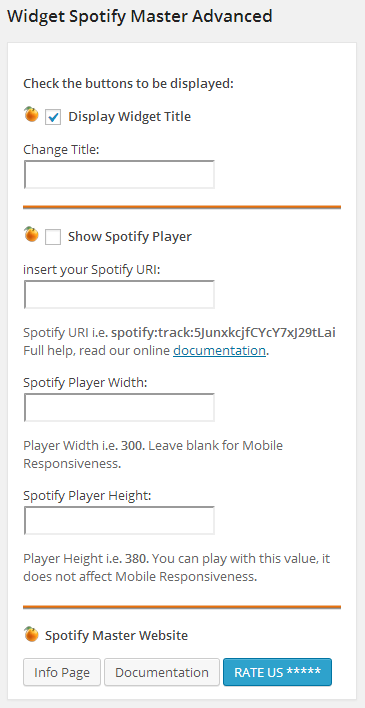Click the orange icon beside Show Spotify Player
Screen dimensions: 365x708
(x=31, y=234)
